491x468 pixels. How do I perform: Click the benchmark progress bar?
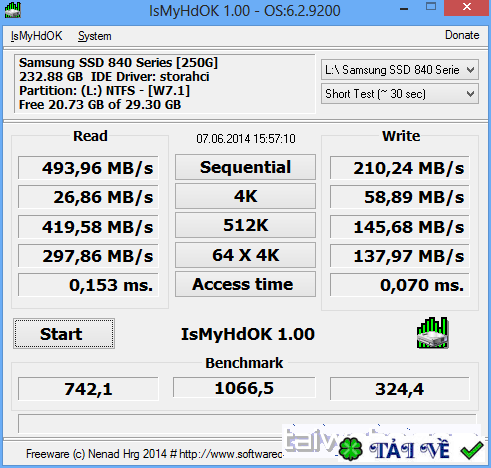[x=247, y=423]
